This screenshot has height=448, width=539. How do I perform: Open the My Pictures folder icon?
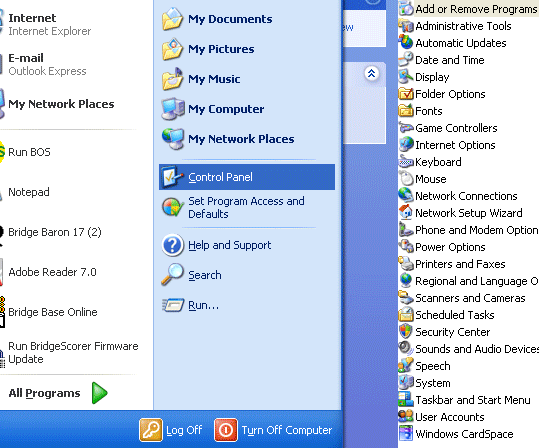click(x=172, y=49)
